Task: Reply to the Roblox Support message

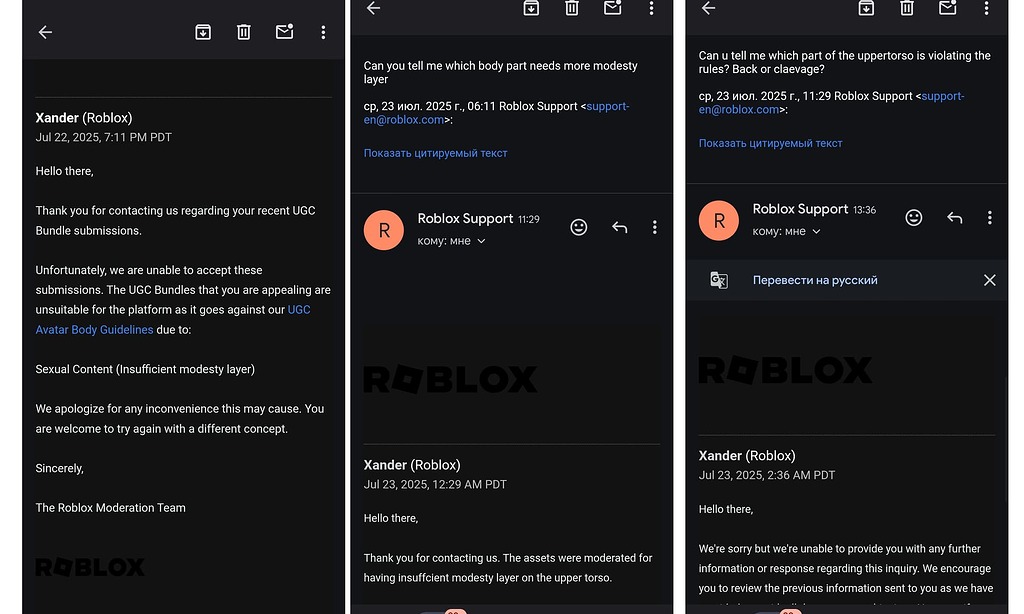Action: pos(619,227)
